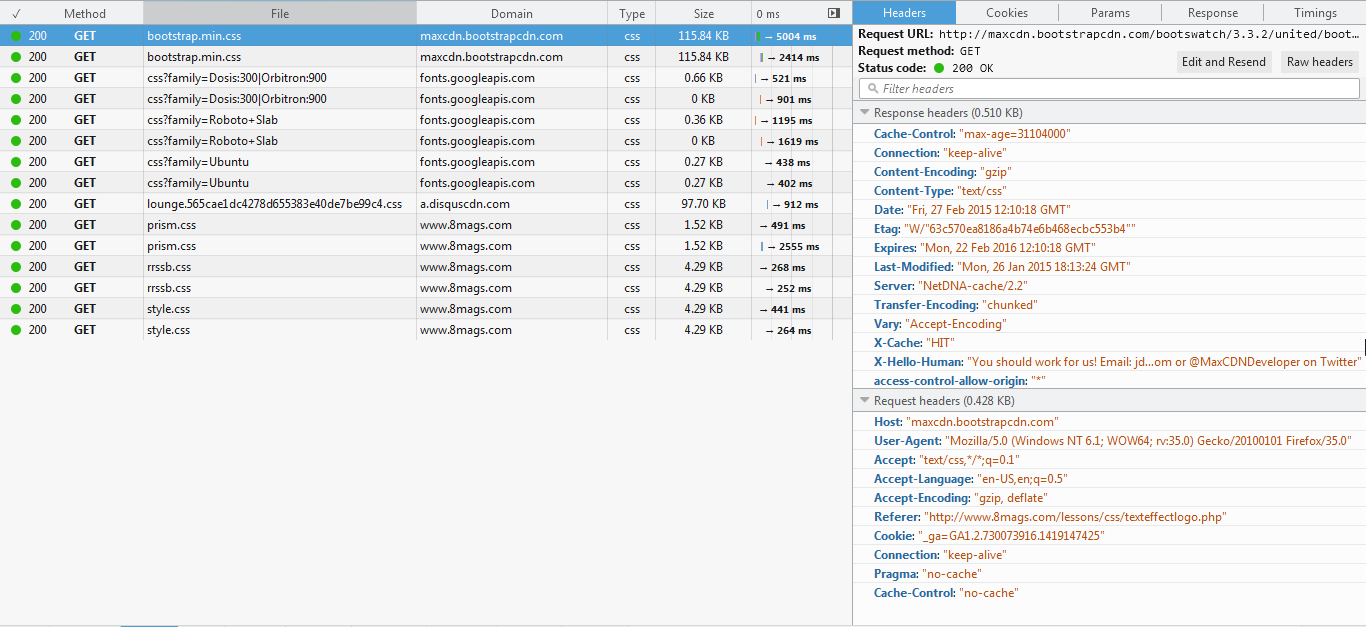Click the green status dot of the 901 ms request
The height and width of the screenshot is (627, 1366).
click(16, 99)
